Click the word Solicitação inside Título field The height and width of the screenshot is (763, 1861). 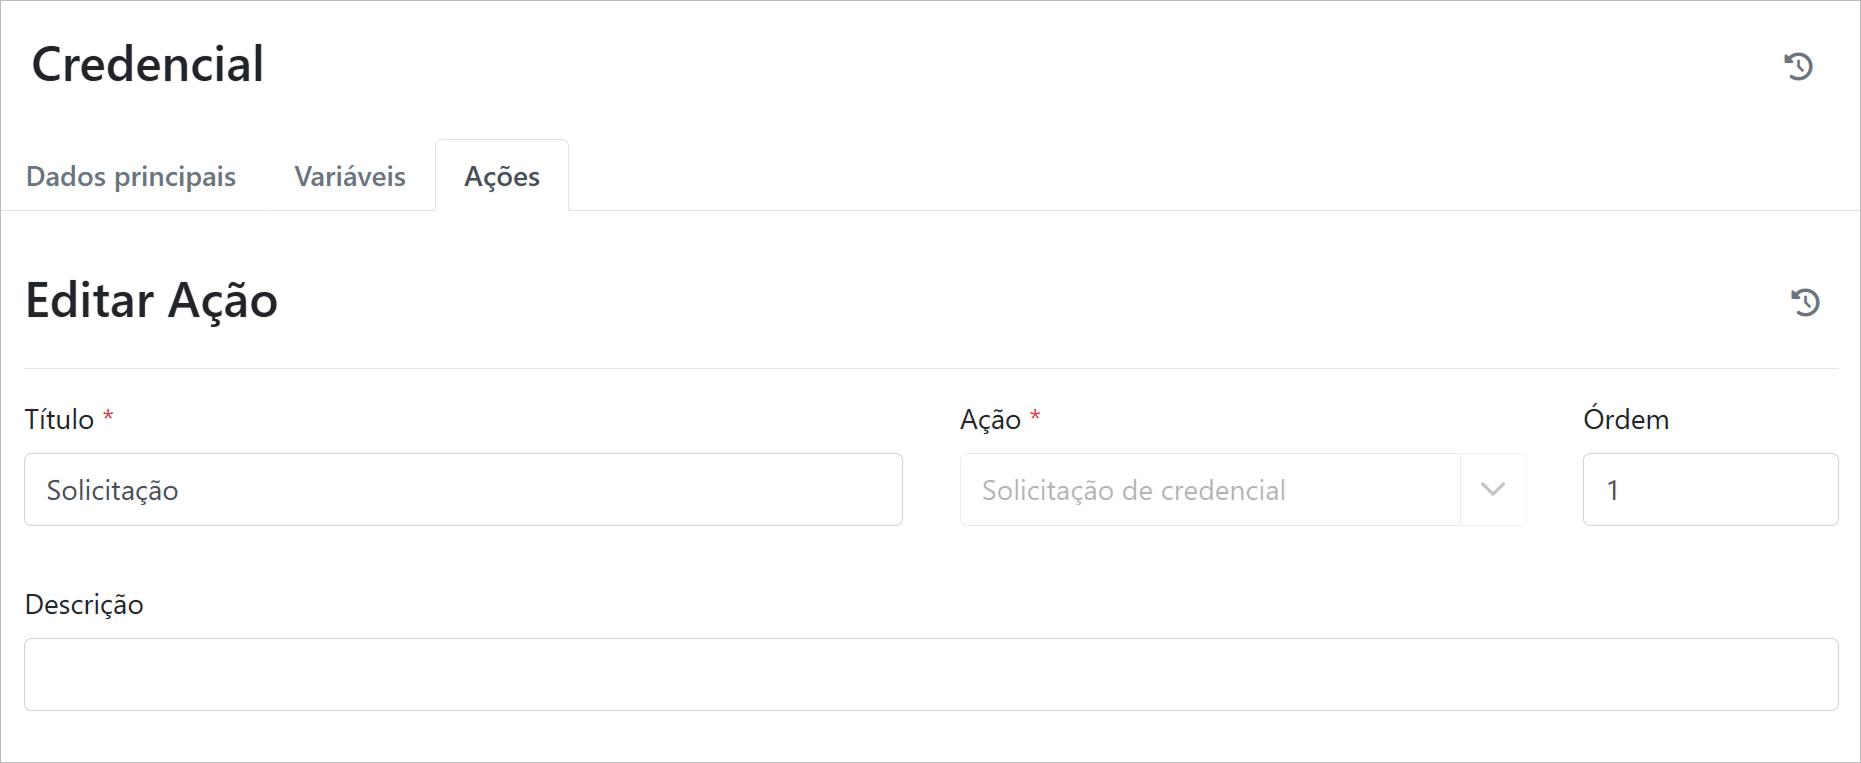[x=112, y=491]
